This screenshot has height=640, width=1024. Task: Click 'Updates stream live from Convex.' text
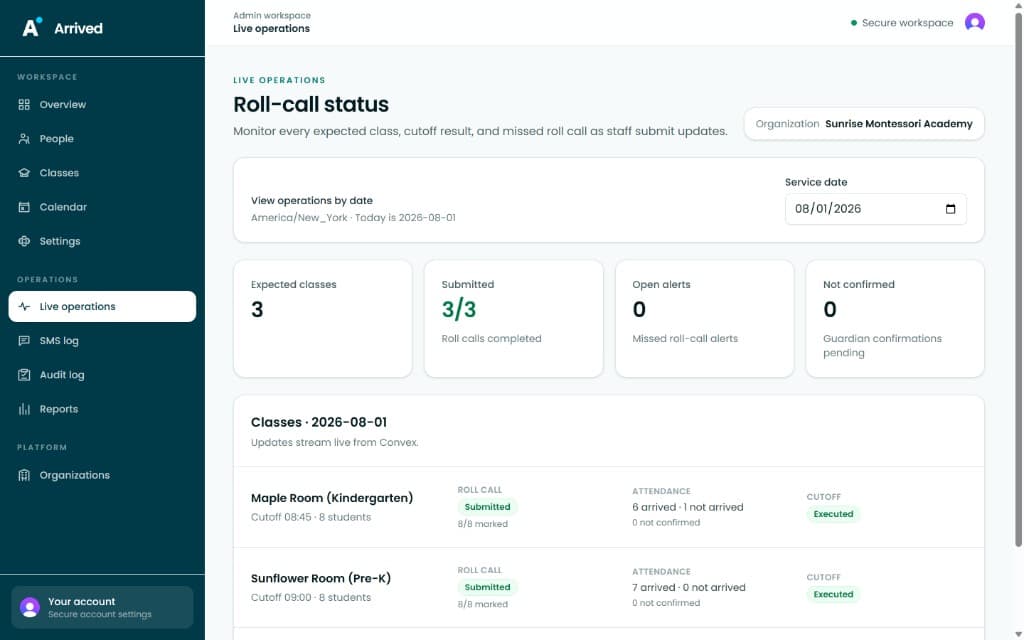click(x=334, y=443)
